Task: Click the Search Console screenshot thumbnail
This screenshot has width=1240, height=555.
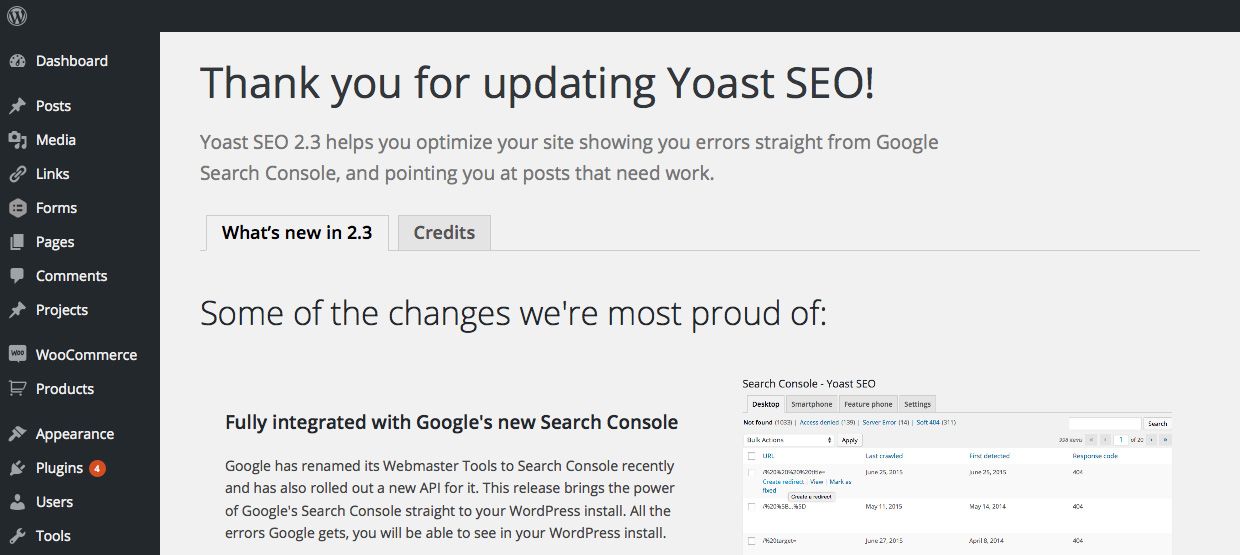Action: click(956, 465)
